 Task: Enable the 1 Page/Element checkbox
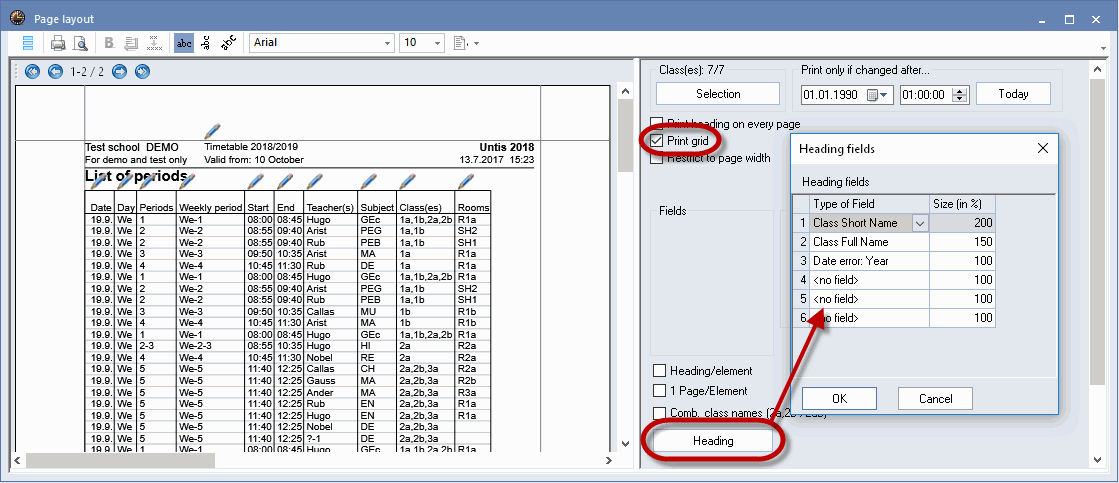click(660, 391)
